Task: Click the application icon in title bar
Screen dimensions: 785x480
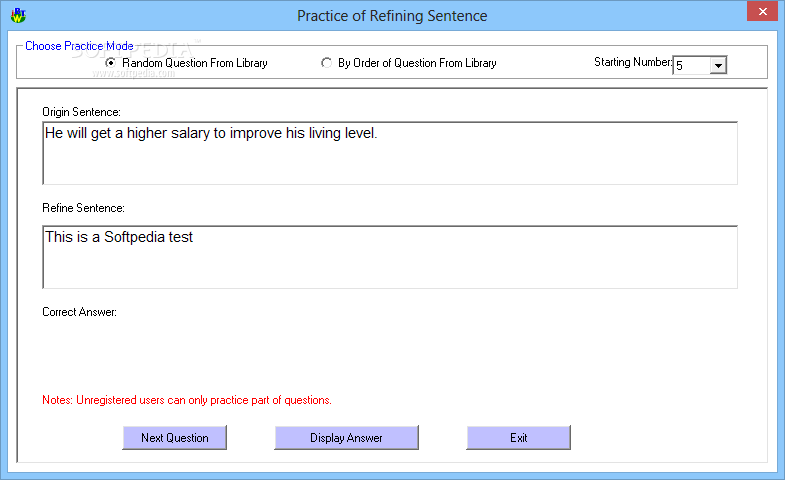Action: (19, 15)
